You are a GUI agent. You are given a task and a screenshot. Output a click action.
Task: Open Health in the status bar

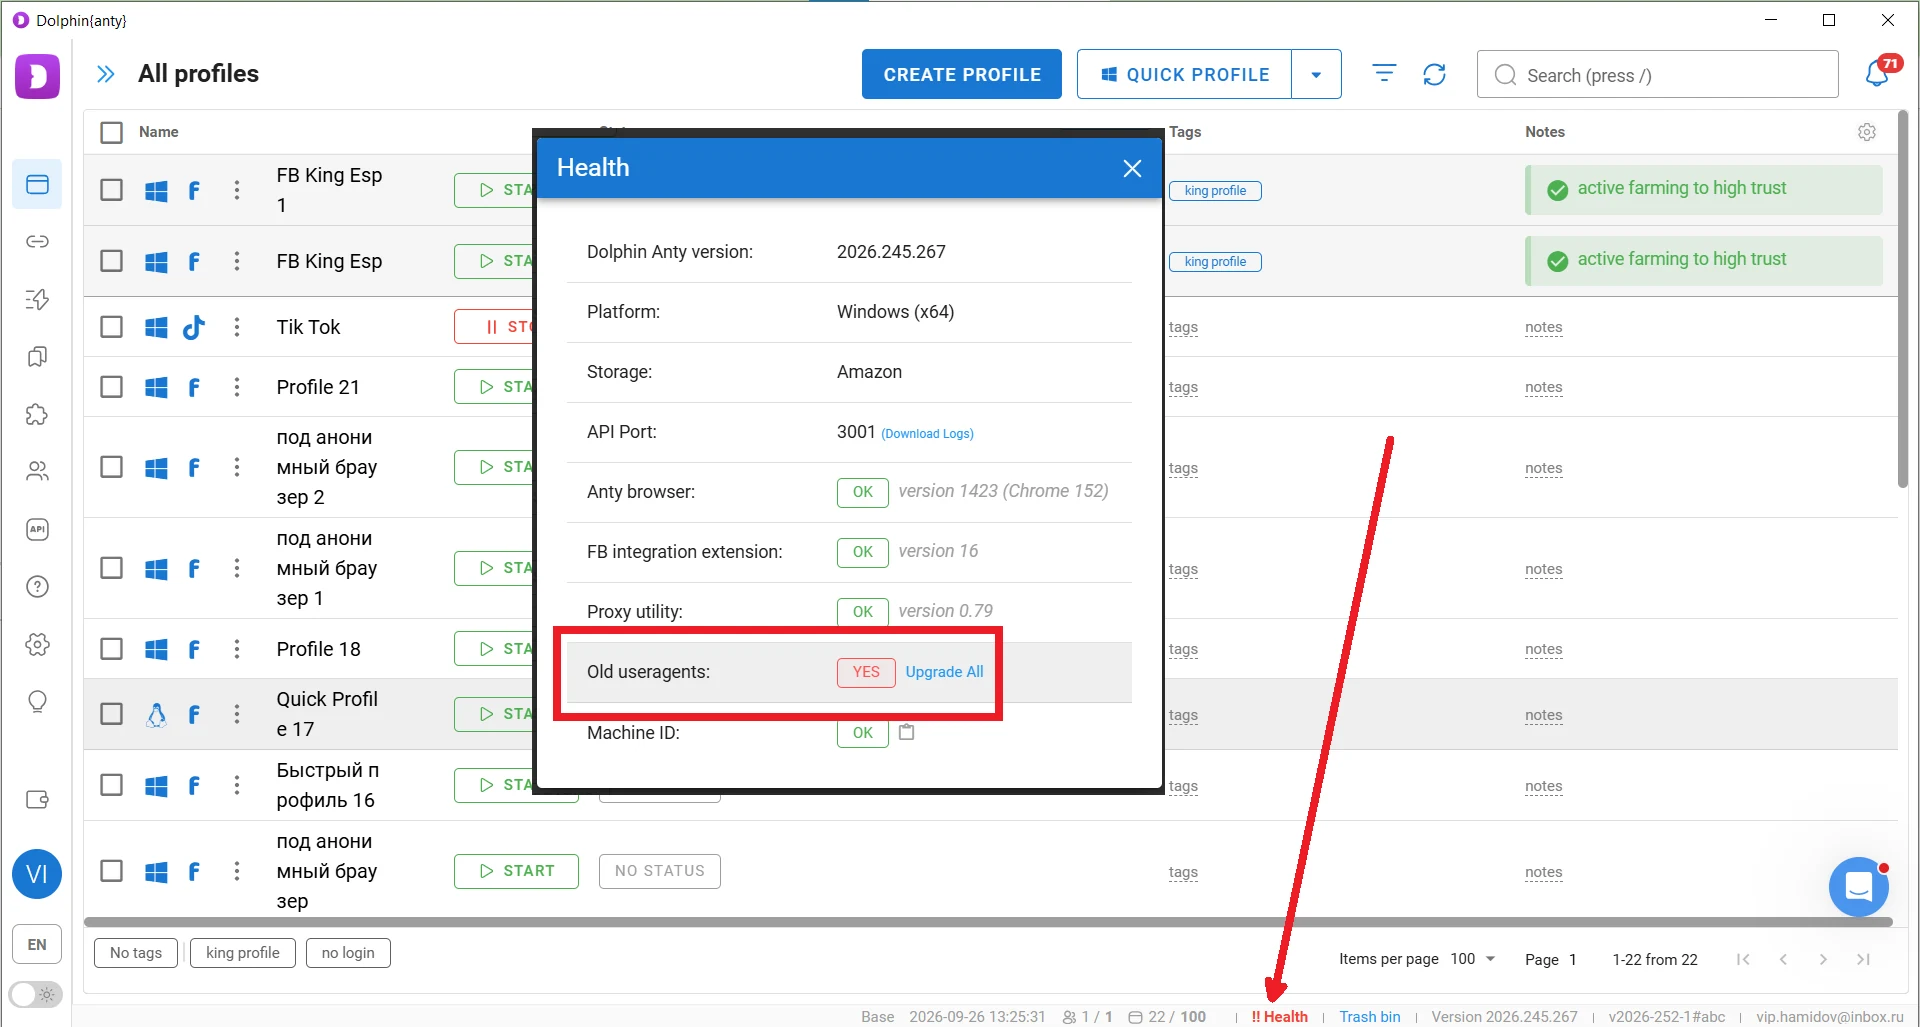(x=1280, y=1016)
